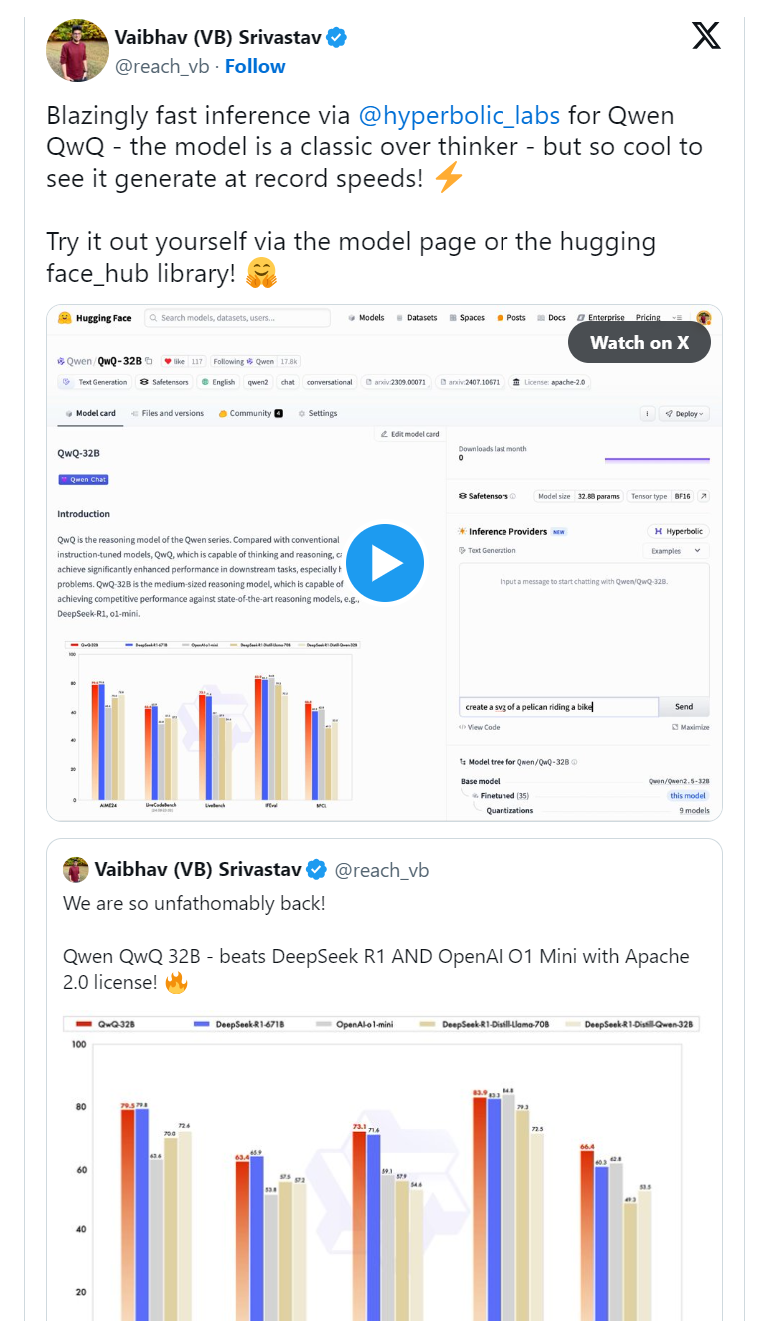Open Vaibhav Srivastav's profile picture at the top
This screenshot has height=1321, width=766.
[x=77, y=50]
